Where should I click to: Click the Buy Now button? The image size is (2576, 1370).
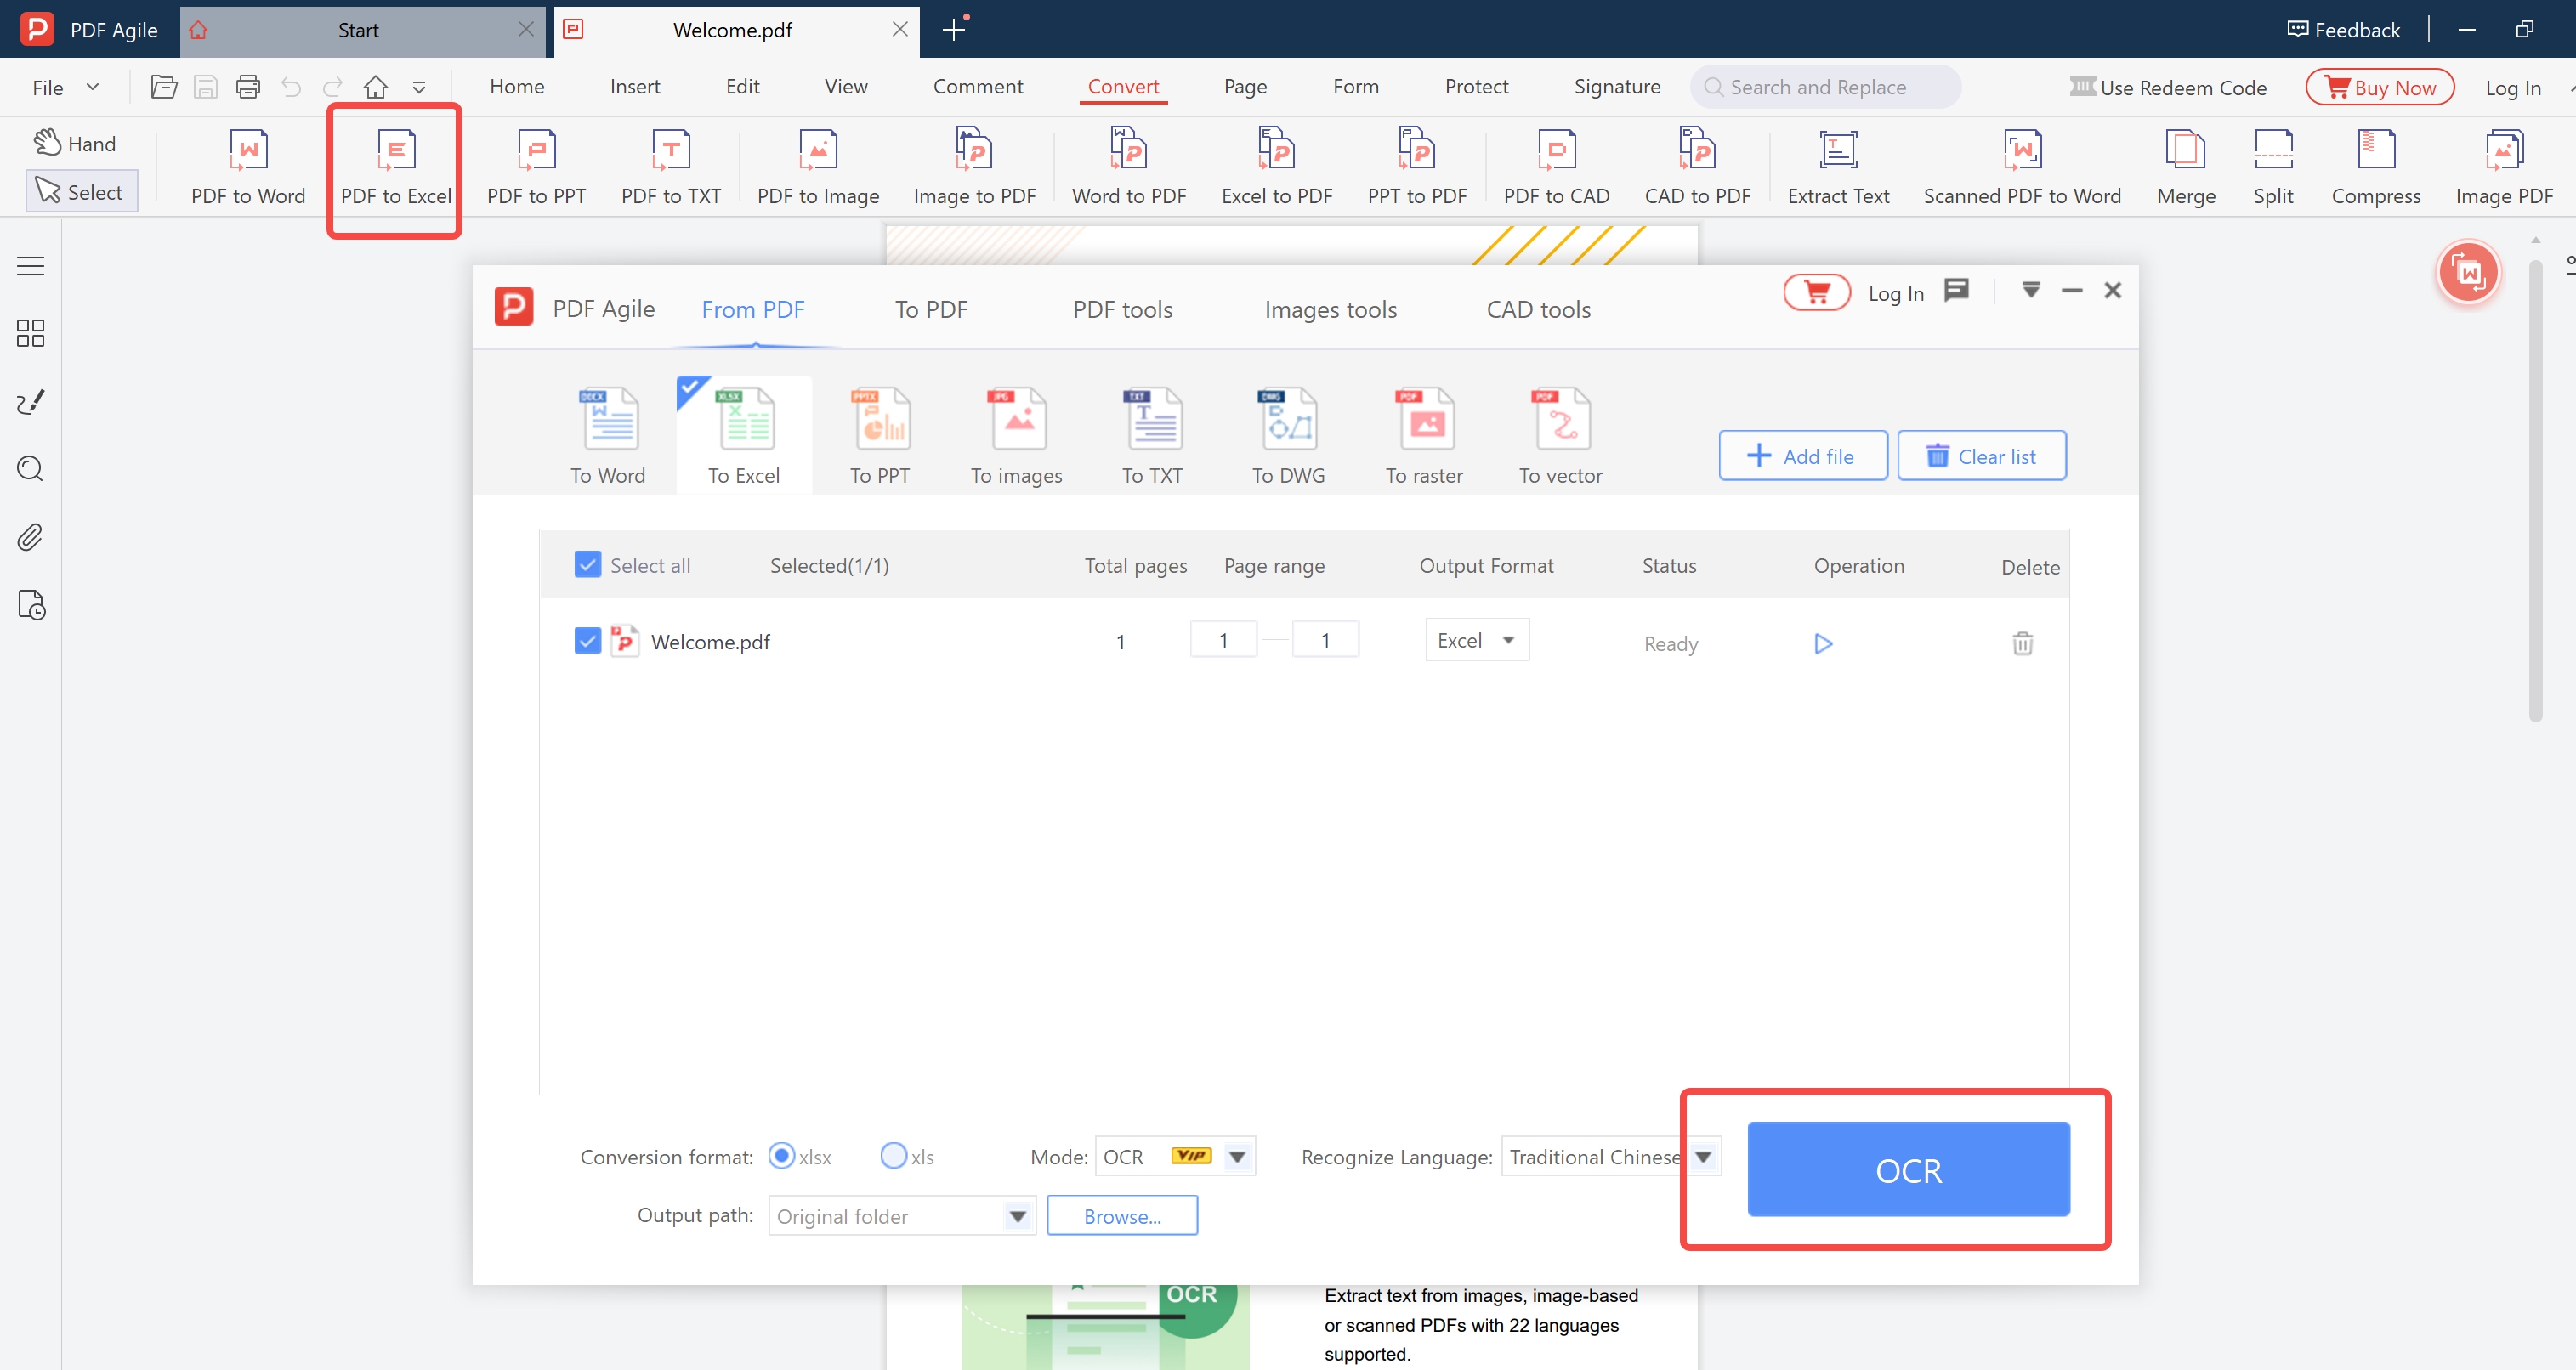[2379, 87]
